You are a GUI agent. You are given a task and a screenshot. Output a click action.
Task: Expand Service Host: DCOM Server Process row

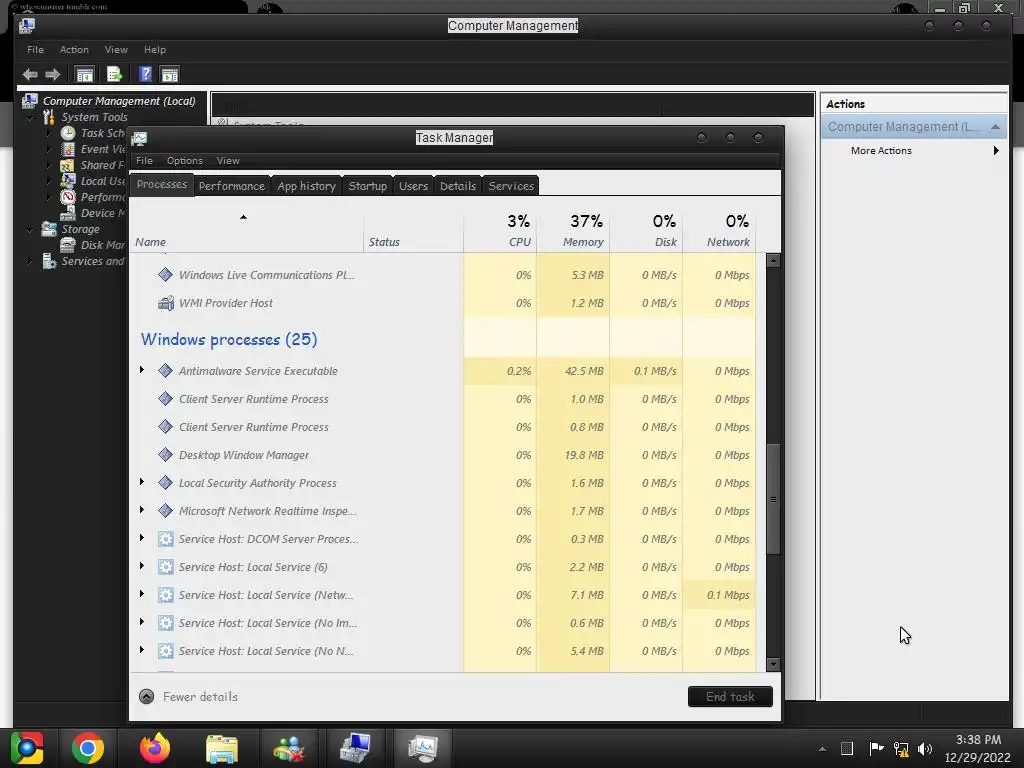[142, 538]
